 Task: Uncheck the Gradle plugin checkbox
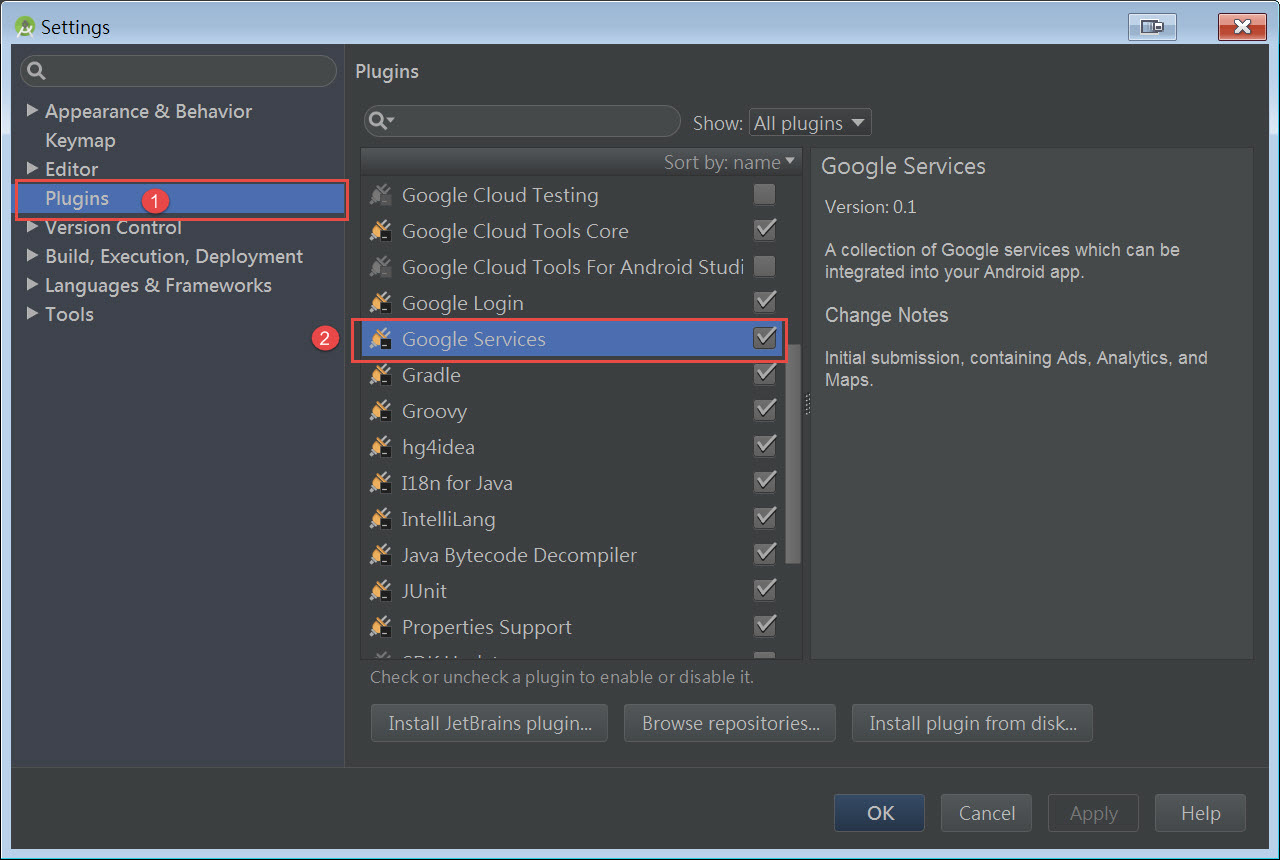tap(764, 374)
